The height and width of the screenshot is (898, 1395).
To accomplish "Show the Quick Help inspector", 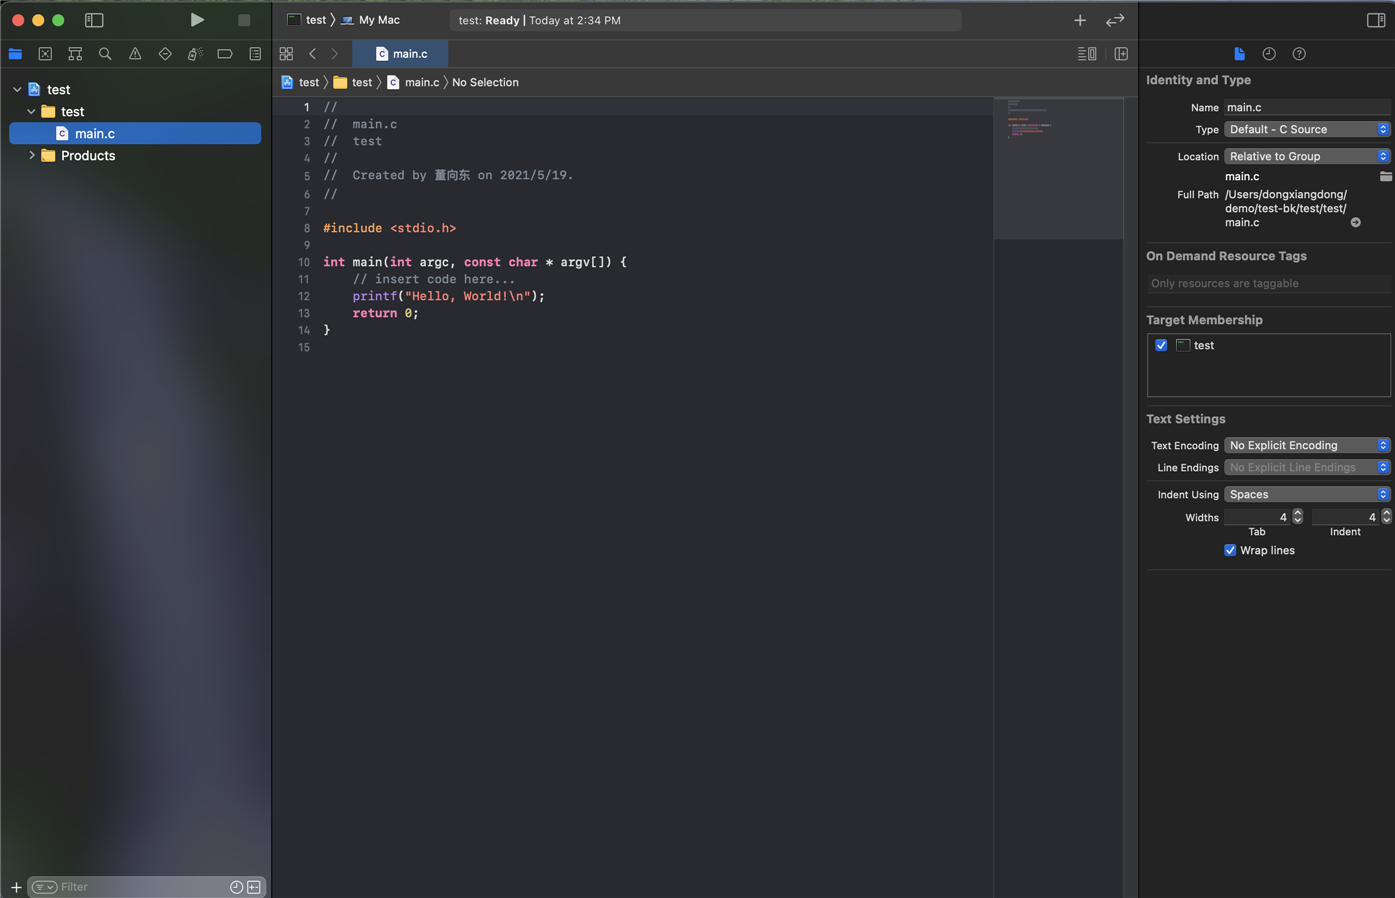I will click(x=1299, y=54).
